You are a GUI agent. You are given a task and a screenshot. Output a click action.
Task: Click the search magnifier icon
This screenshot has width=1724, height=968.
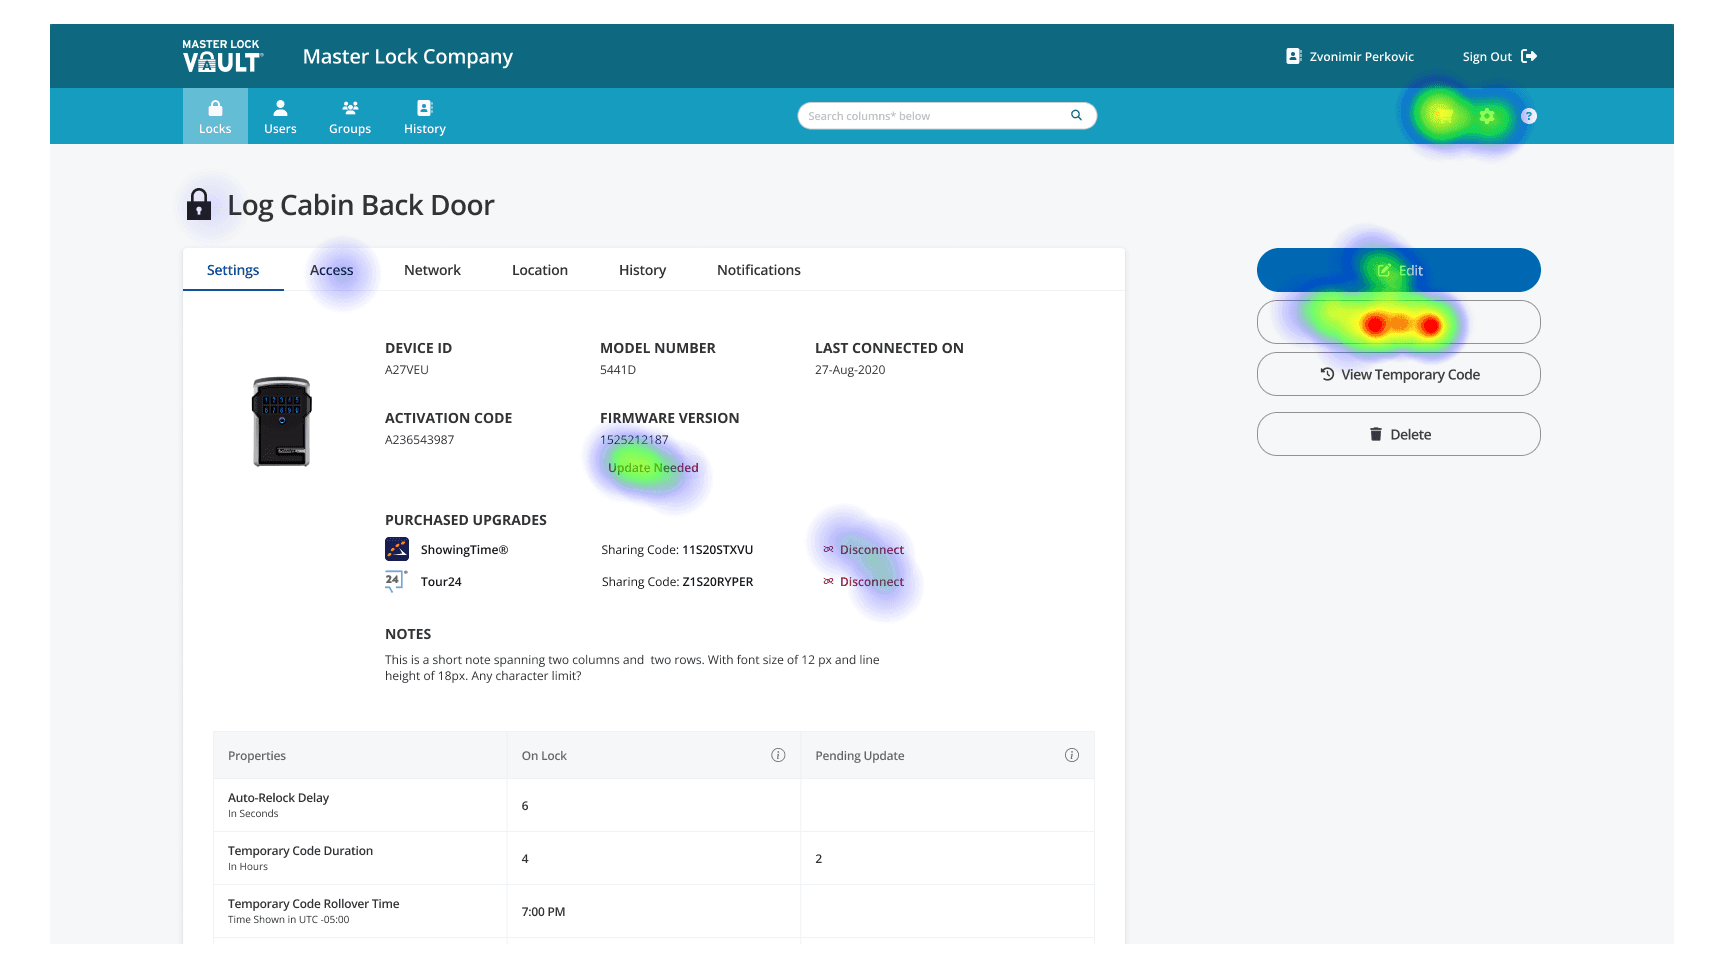coord(1076,115)
